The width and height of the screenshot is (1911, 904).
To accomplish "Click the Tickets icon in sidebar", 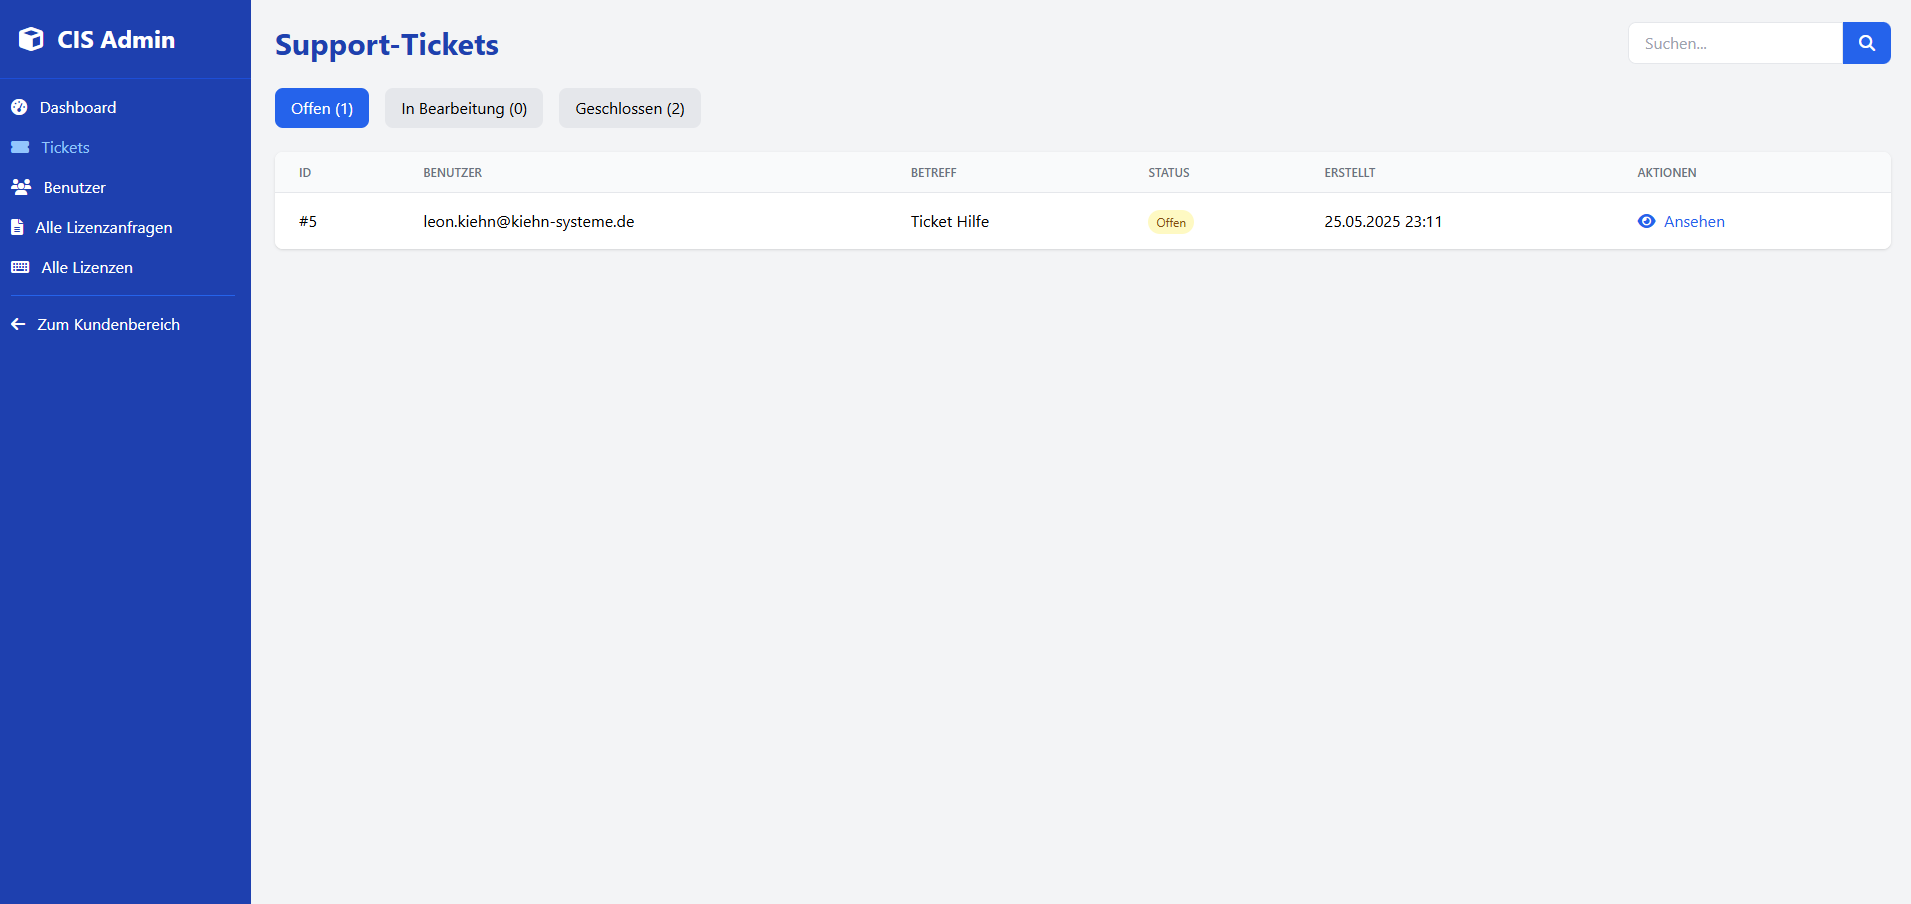I will click(20, 147).
